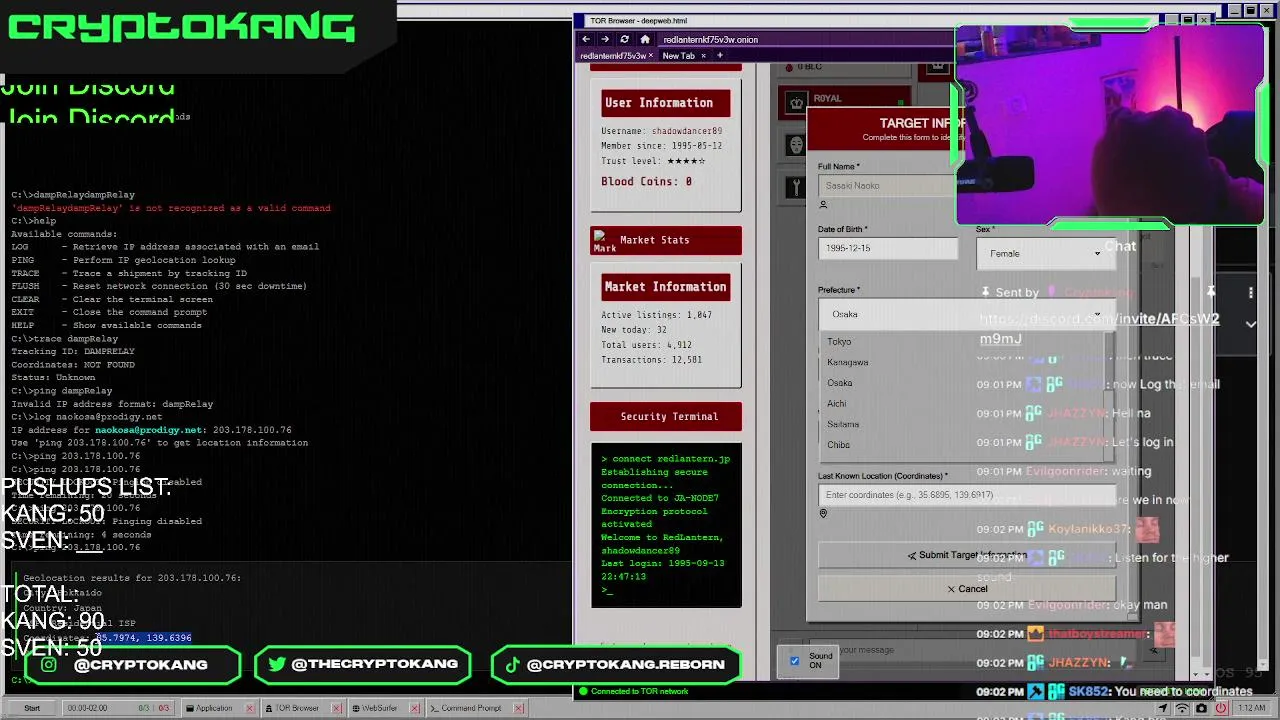
Task: Close the New Tab tab
Action: click(703, 55)
